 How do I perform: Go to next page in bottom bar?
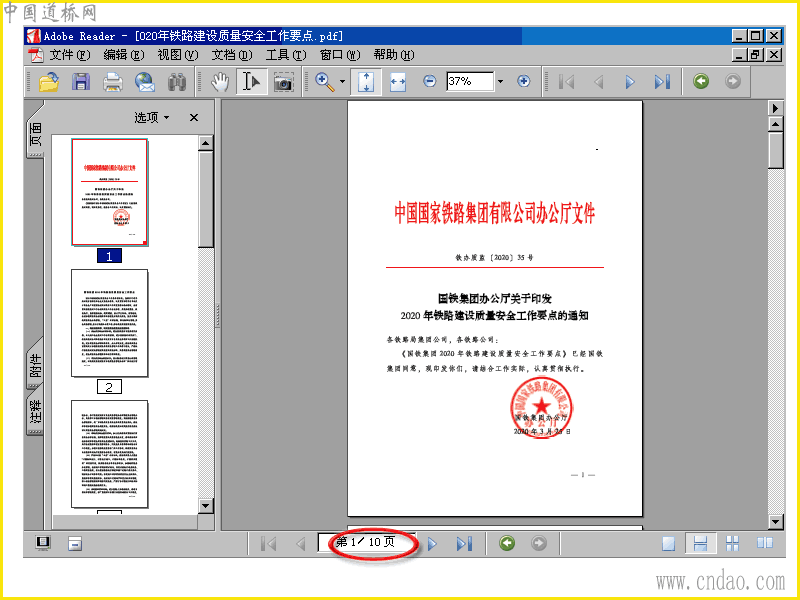(x=433, y=544)
